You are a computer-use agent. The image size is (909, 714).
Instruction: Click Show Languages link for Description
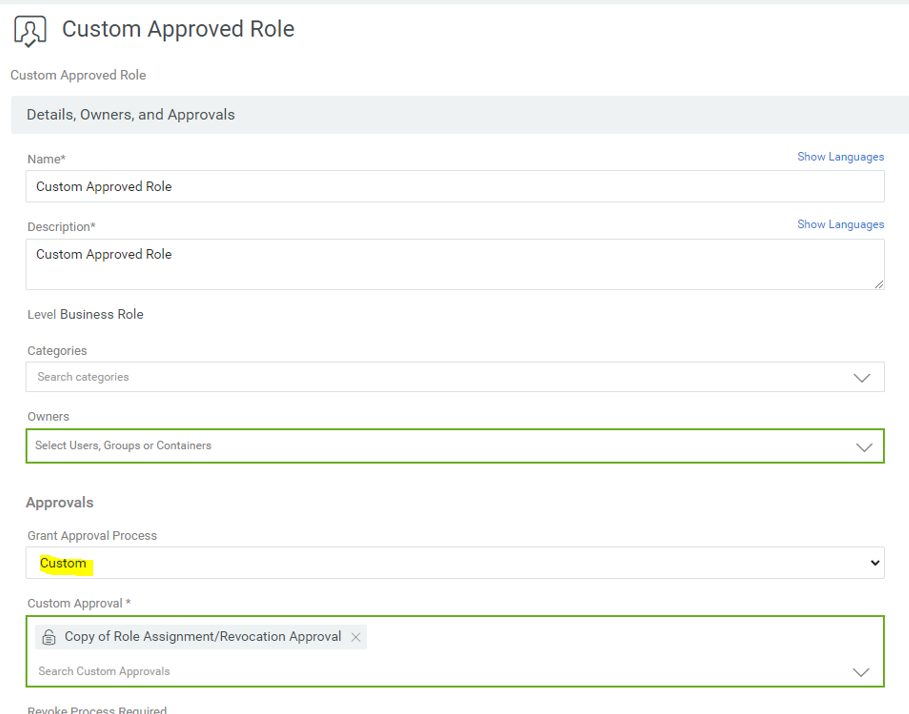840,224
